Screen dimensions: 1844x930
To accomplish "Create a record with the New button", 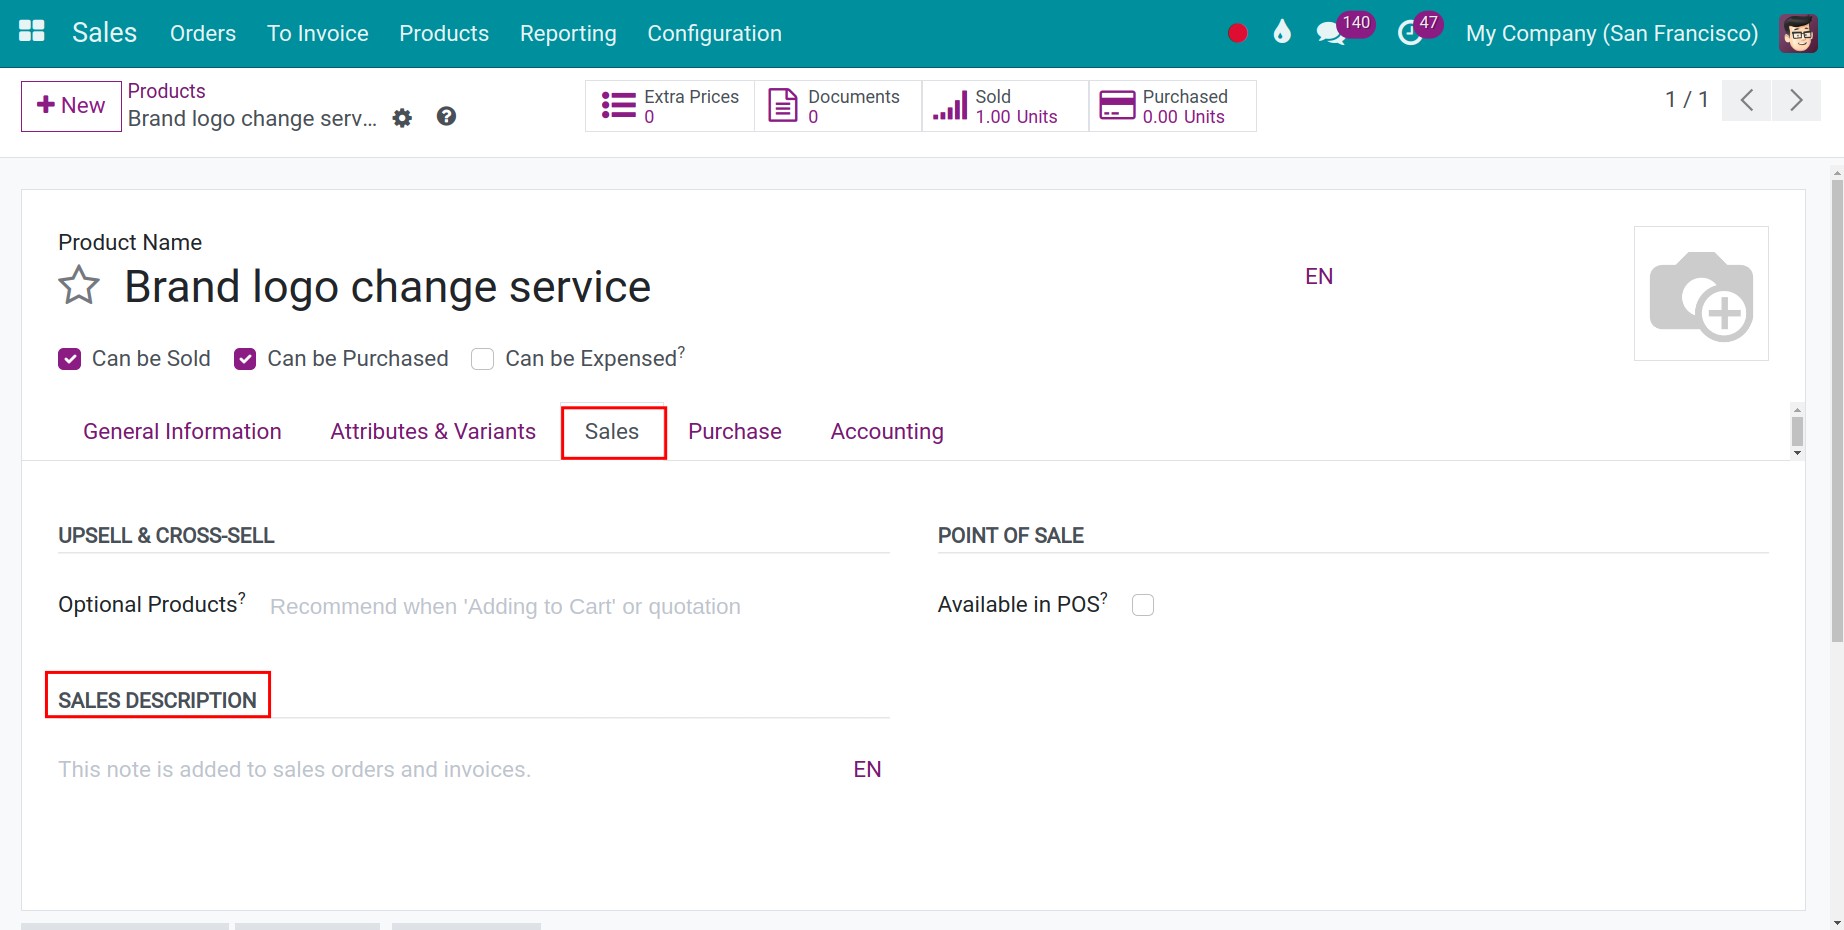I will click(70, 105).
